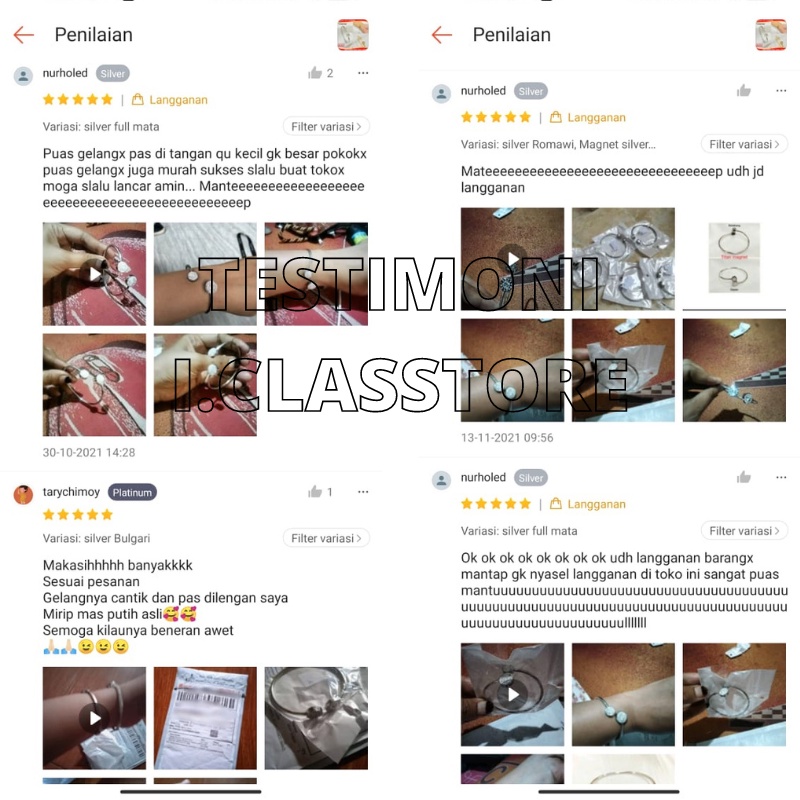Open the product thumbnail icon at the top right of the left screen

coord(353,35)
